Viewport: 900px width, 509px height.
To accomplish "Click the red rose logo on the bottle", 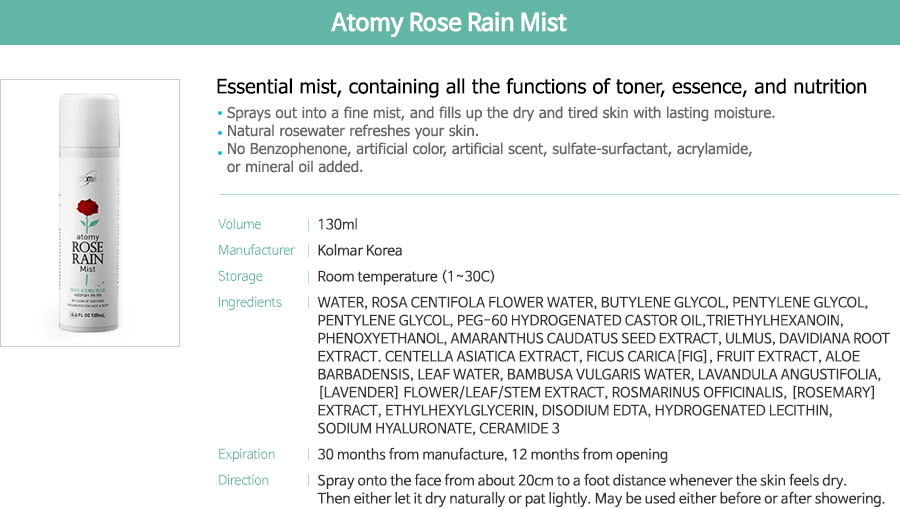I will pyautogui.click(x=88, y=215).
